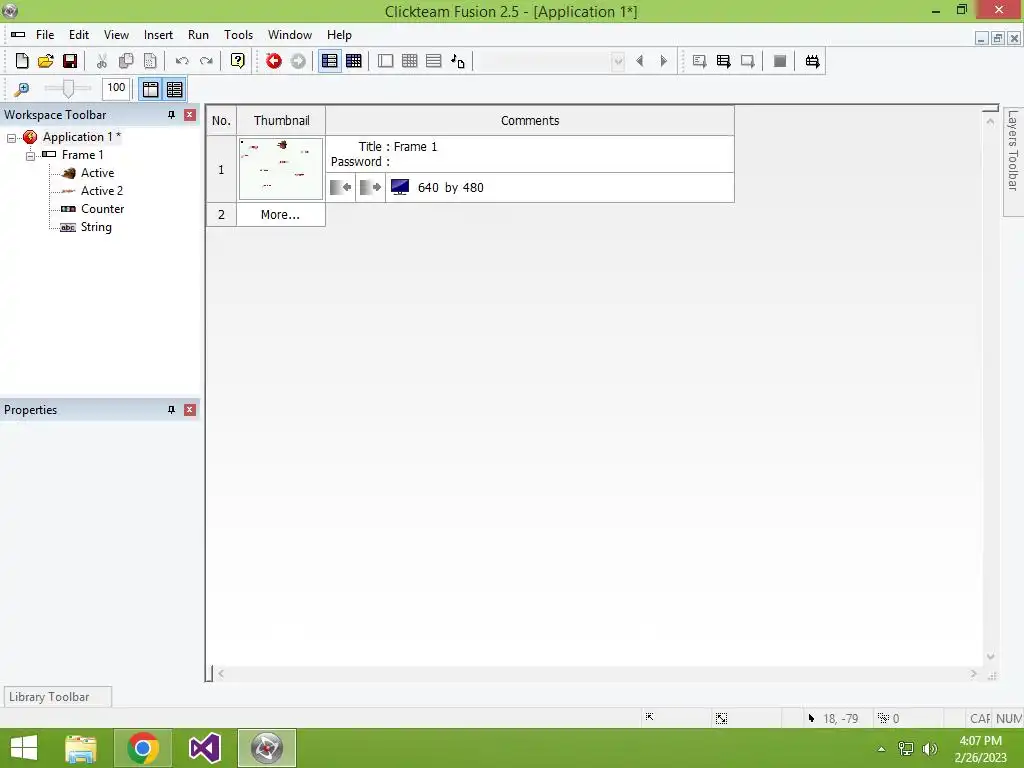
Task: Click the dark grid editor icon beside Storyboard
Action: 354,61
